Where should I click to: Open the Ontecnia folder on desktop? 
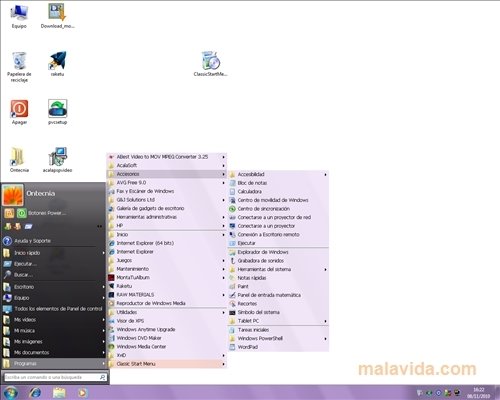tap(19, 160)
